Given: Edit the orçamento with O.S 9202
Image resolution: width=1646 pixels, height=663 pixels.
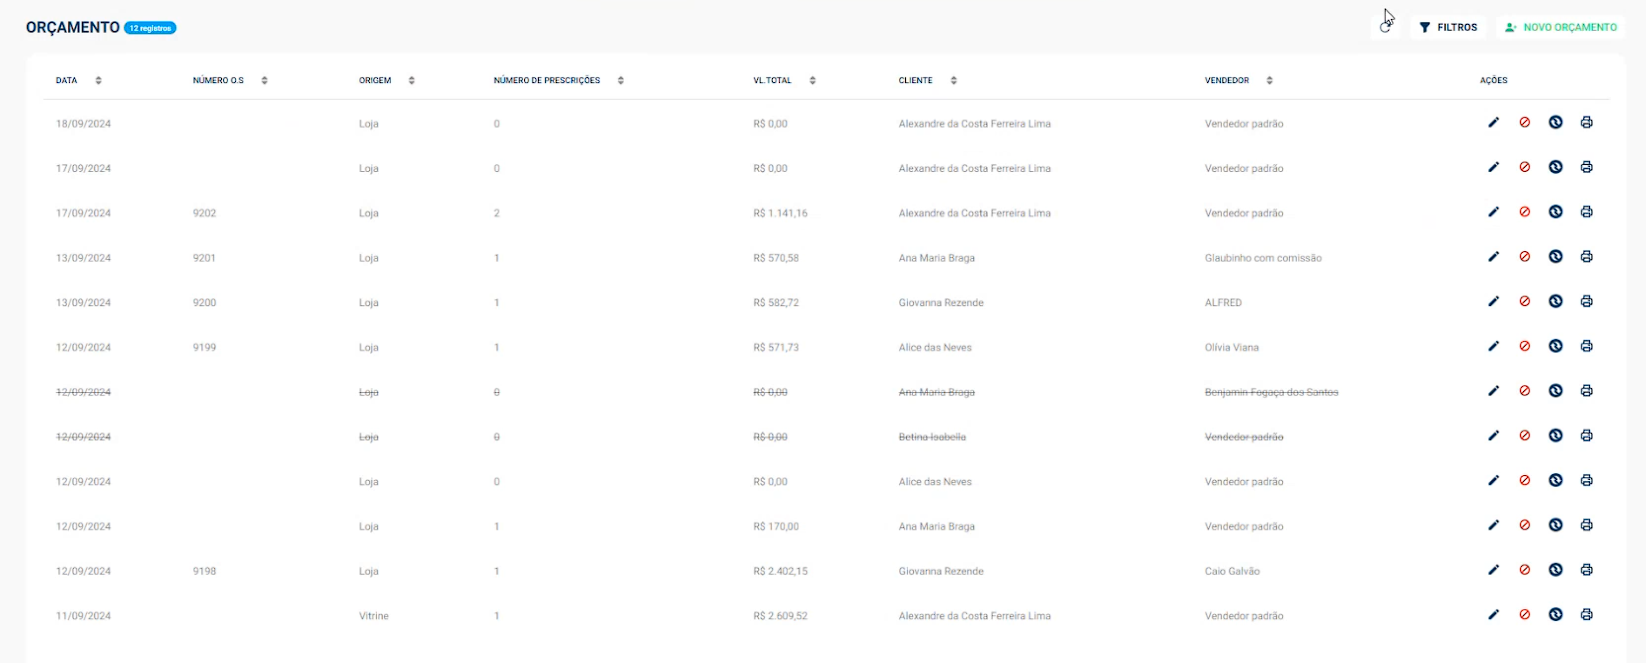Looking at the screenshot, I should 1493,212.
